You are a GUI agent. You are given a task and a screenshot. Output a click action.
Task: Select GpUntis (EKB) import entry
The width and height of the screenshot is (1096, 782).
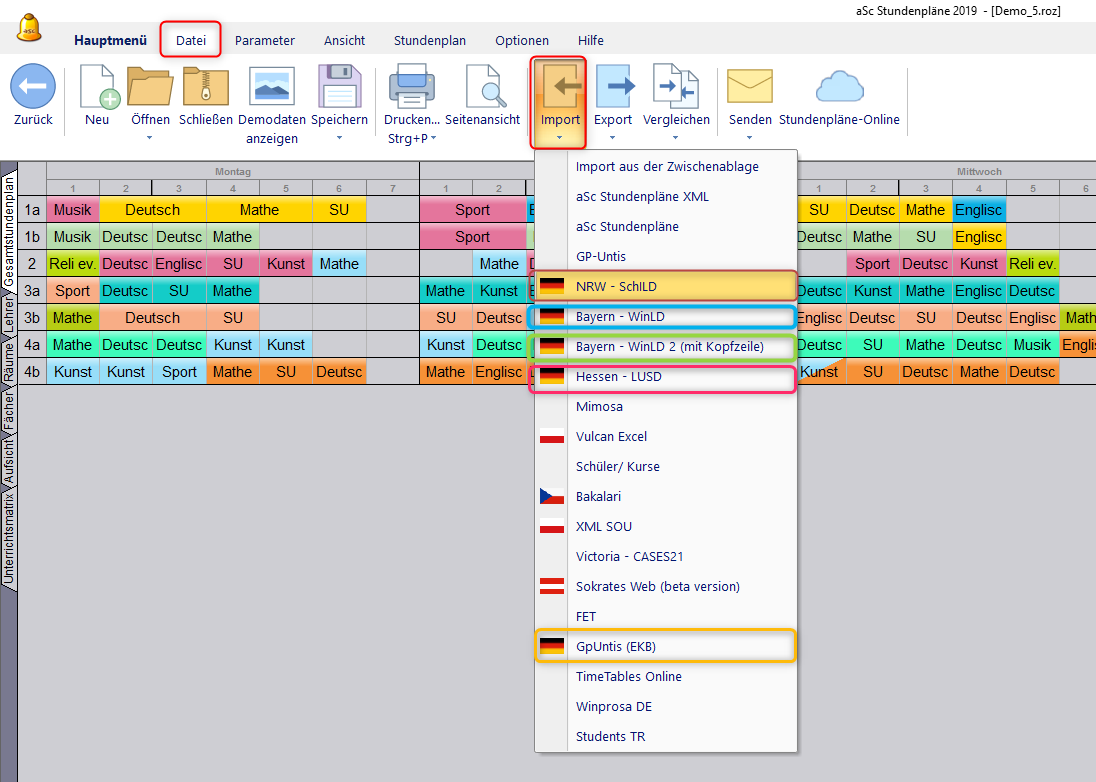(x=666, y=646)
